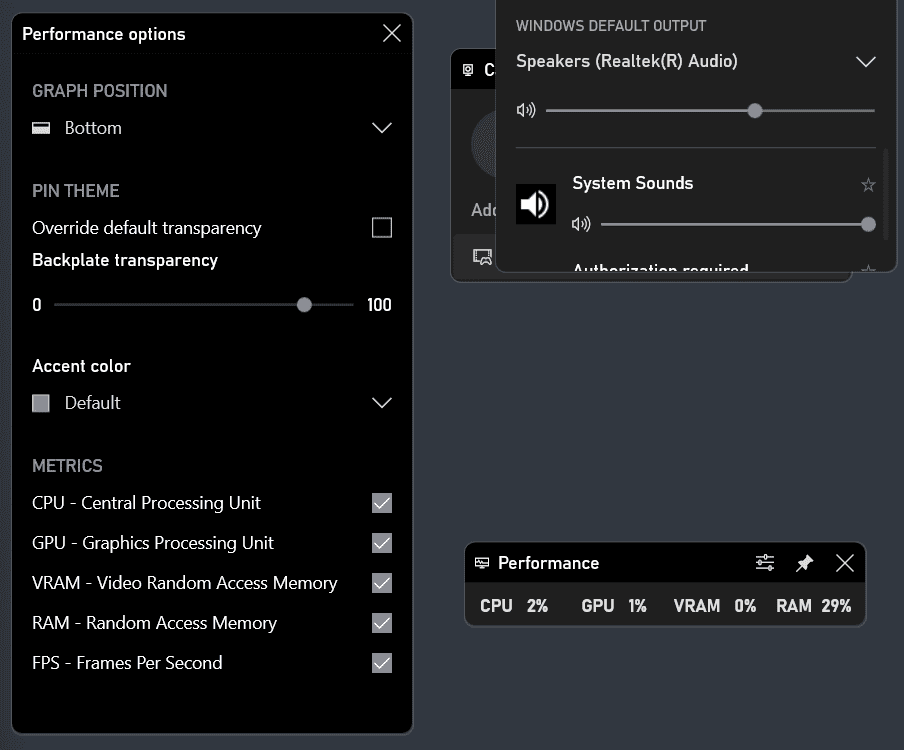Uncheck the VRAM - Video Random Access Memory metric
This screenshot has height=750, width=904.
381,583
